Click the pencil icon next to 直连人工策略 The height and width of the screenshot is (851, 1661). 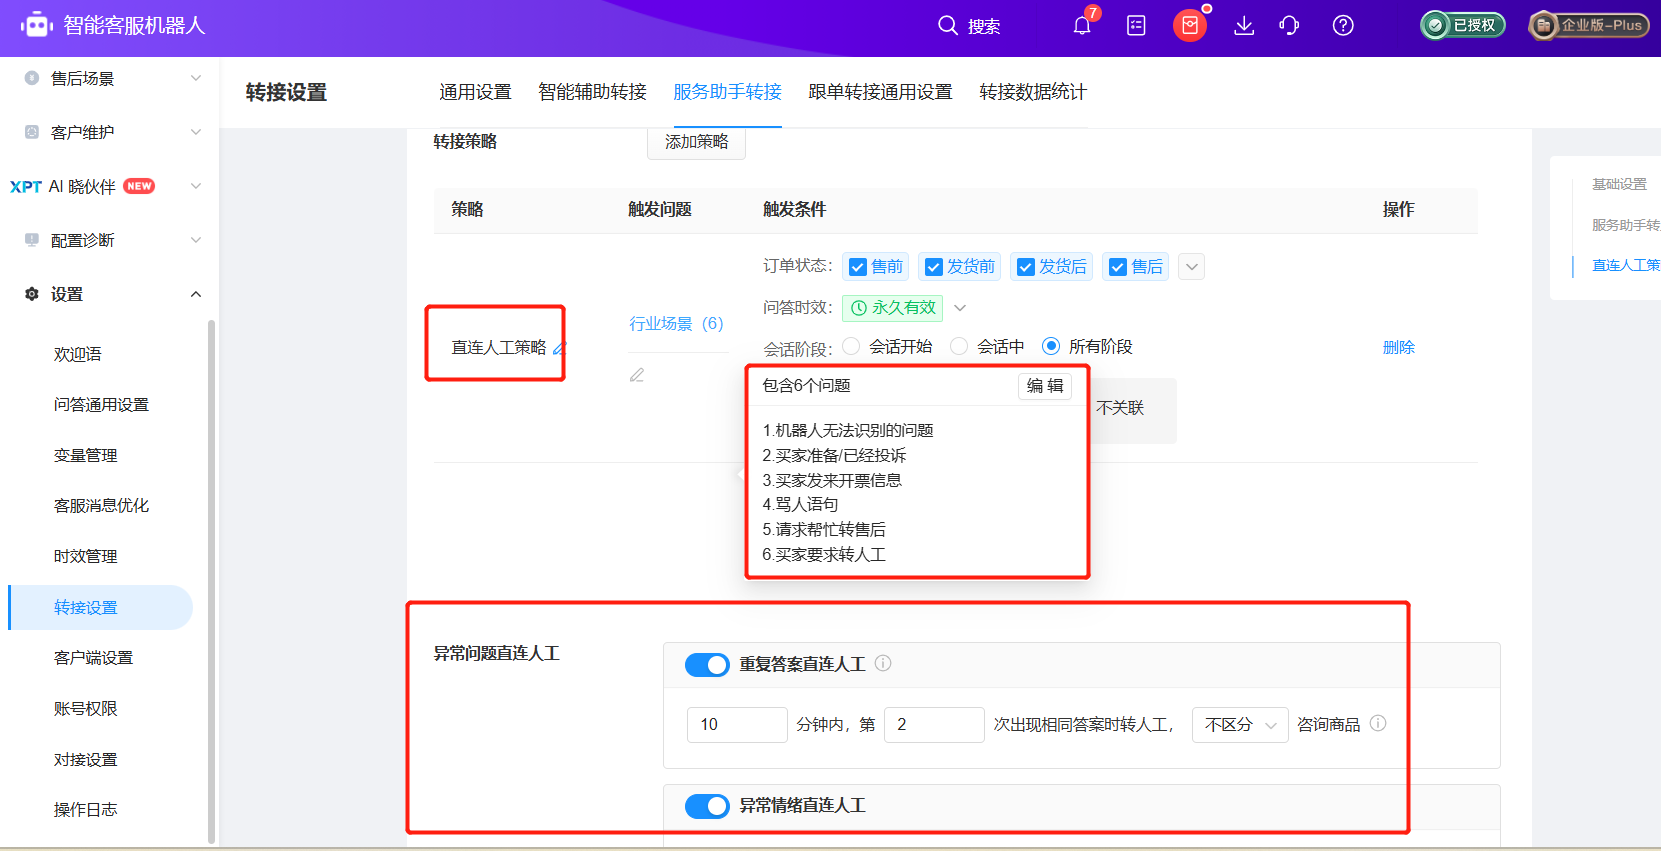click(559, 348)
